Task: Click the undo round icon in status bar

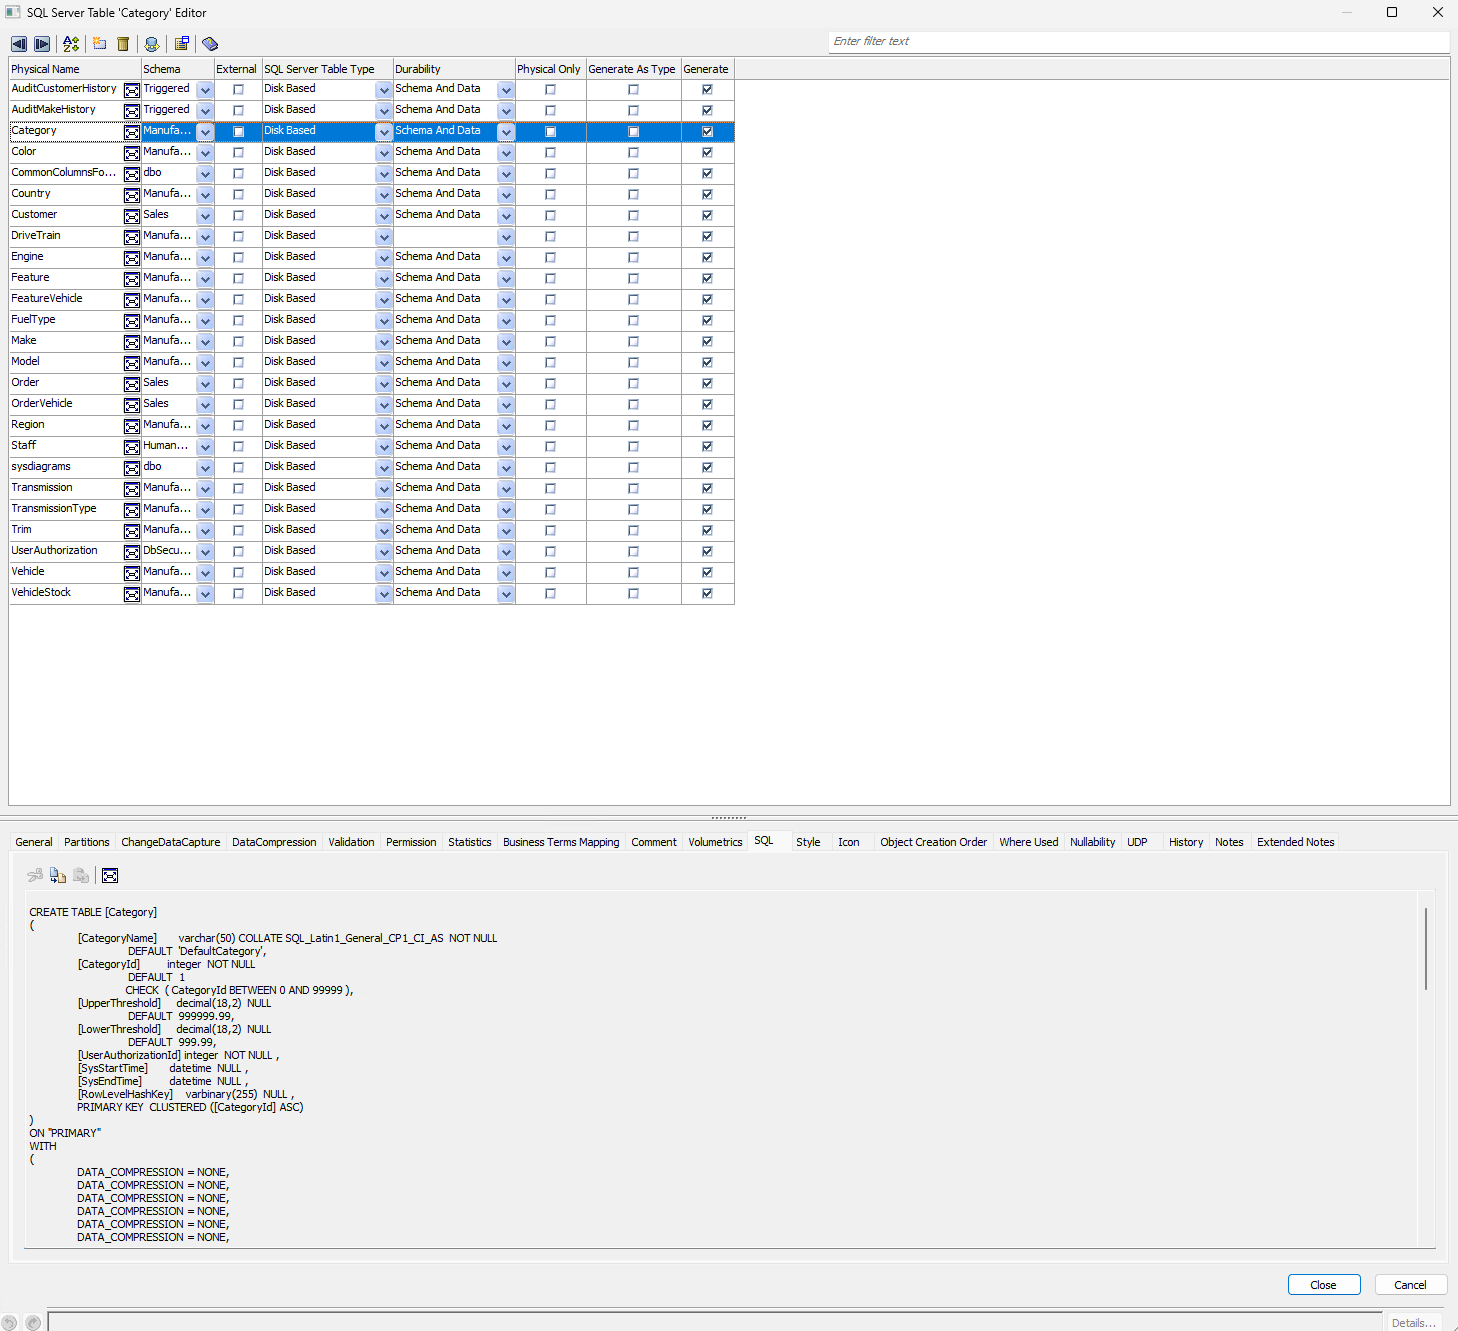Action: [x=10, y=1322]
